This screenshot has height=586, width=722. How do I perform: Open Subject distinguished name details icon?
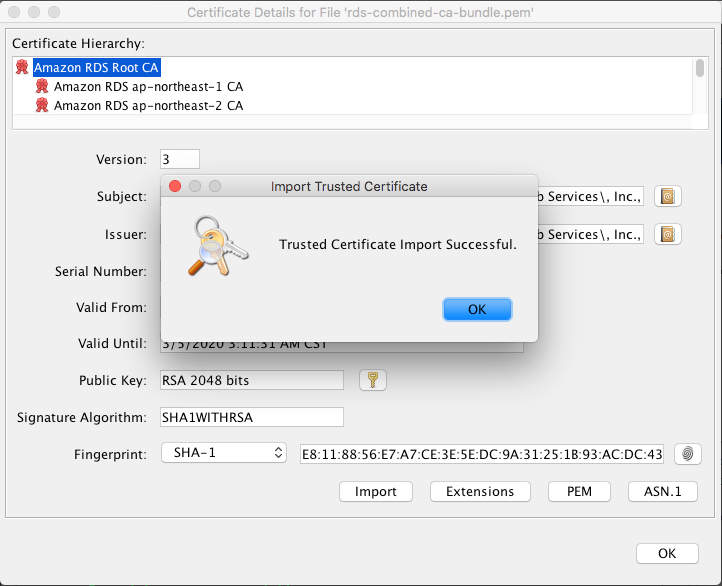click(x=668, y=197)
